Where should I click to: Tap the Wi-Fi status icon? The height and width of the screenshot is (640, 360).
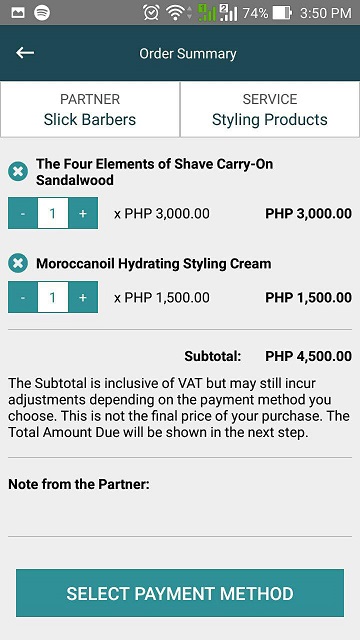click(176, 13)
